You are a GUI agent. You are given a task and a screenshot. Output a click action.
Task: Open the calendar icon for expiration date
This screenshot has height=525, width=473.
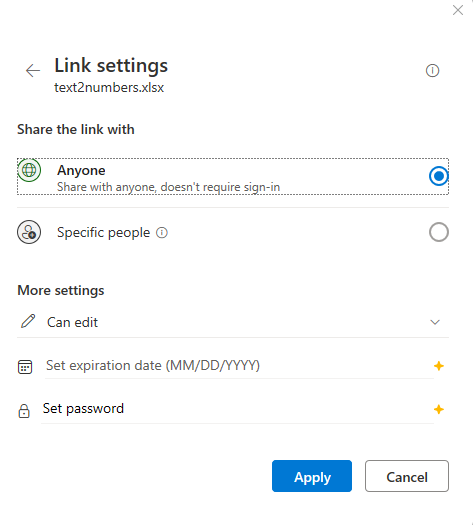pyautogui.click(x=25, y=367)
